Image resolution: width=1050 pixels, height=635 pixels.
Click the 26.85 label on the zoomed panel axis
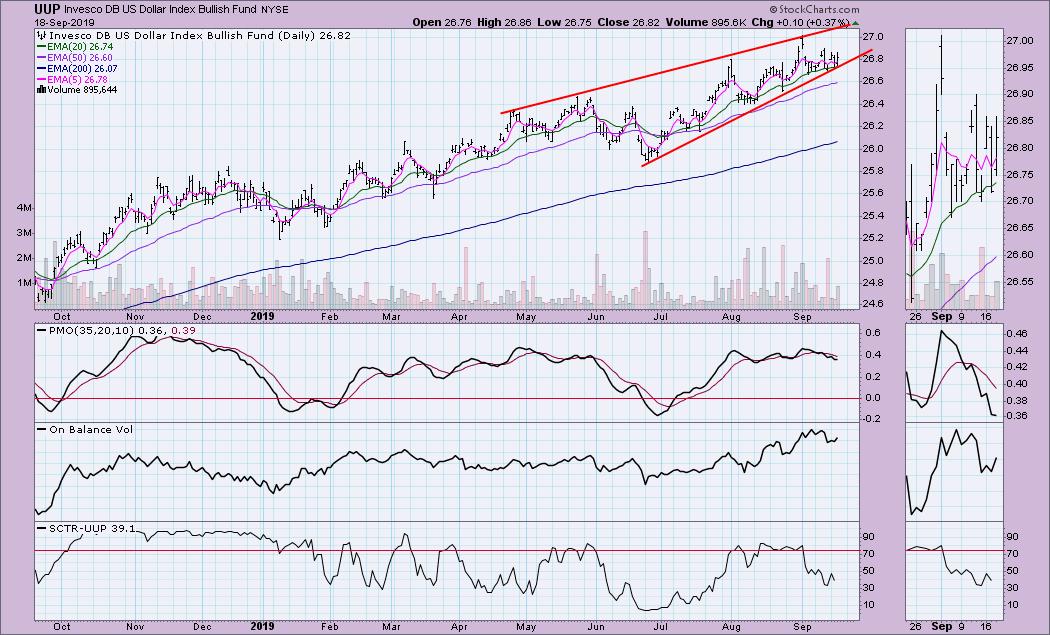click(1022, 121)
